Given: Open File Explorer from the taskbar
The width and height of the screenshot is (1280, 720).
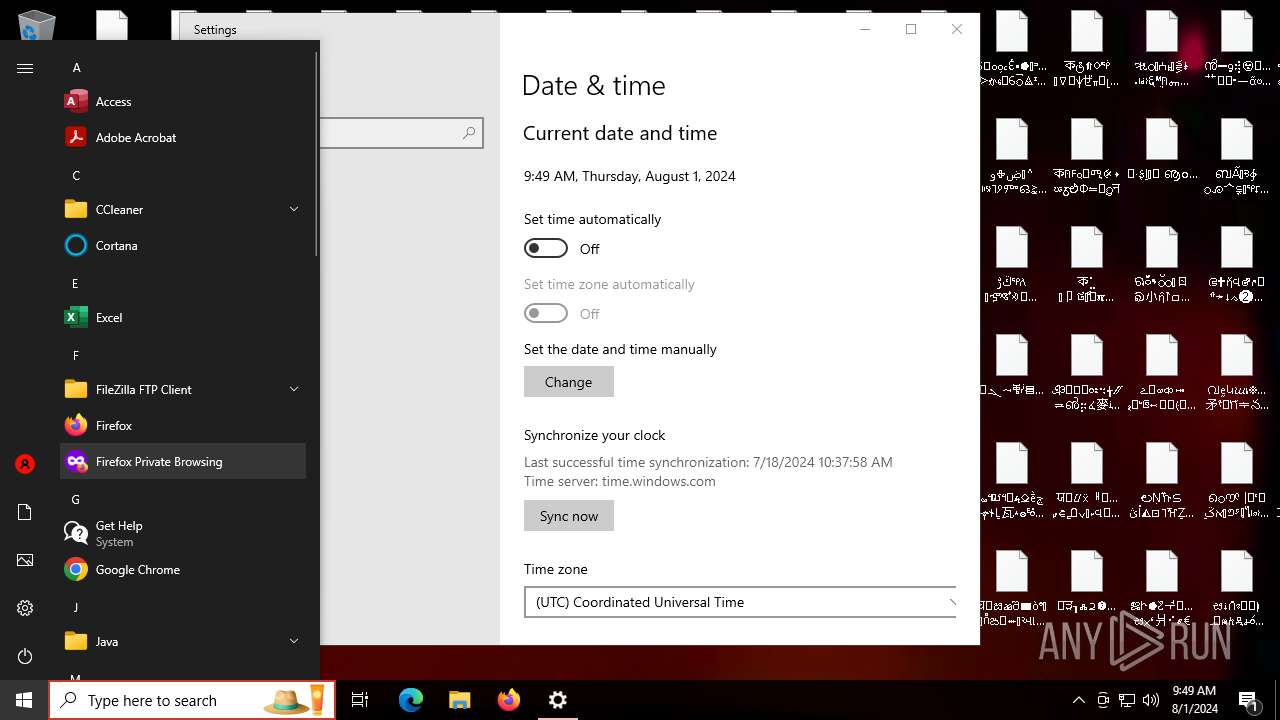Looking at the screenshot, I should [459, 700].
